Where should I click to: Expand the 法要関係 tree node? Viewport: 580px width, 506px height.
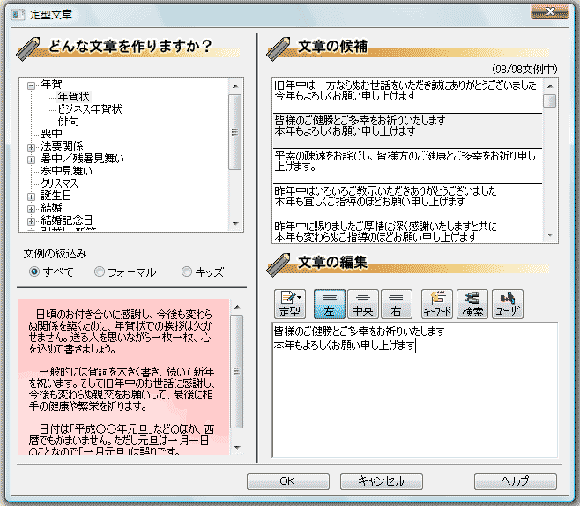click(x=31, y=148)
